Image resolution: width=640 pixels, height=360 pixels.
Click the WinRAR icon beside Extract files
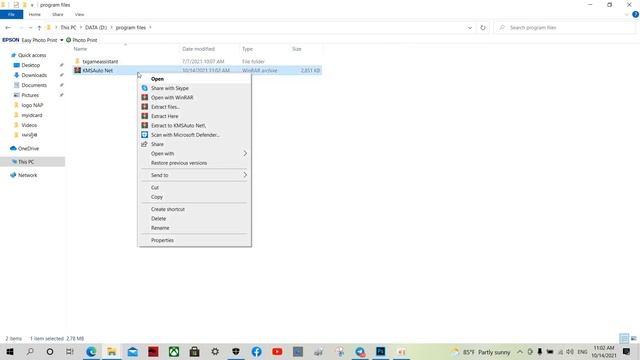tap(144, 107)
